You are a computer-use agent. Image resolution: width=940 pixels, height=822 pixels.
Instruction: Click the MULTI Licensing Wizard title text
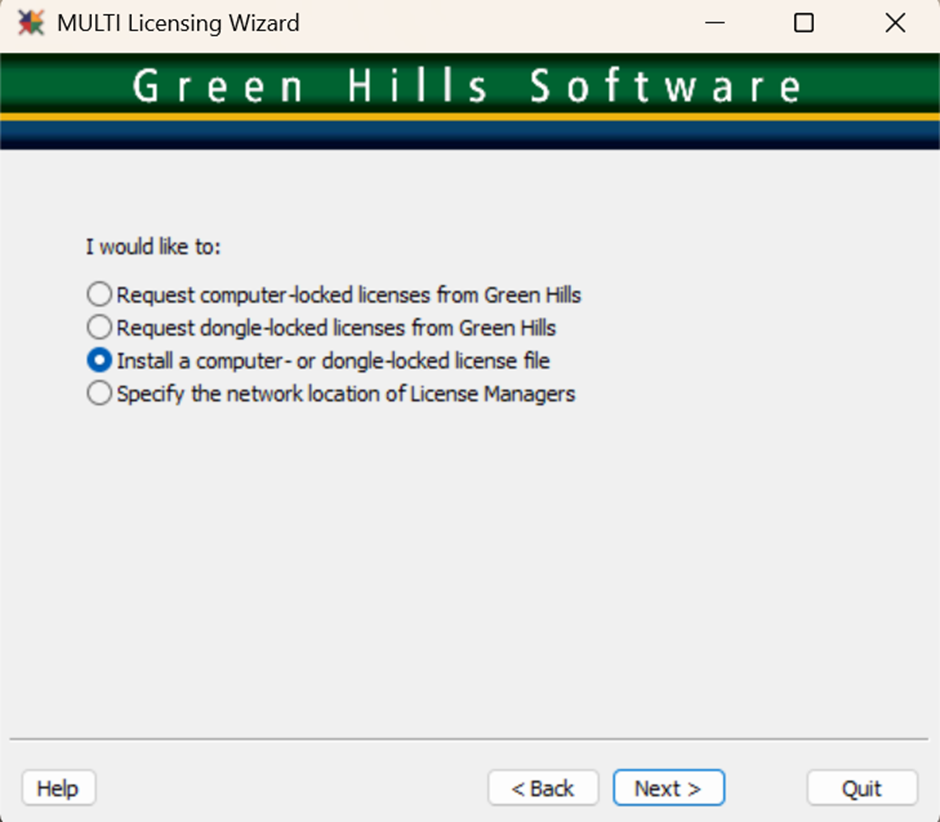178,23
